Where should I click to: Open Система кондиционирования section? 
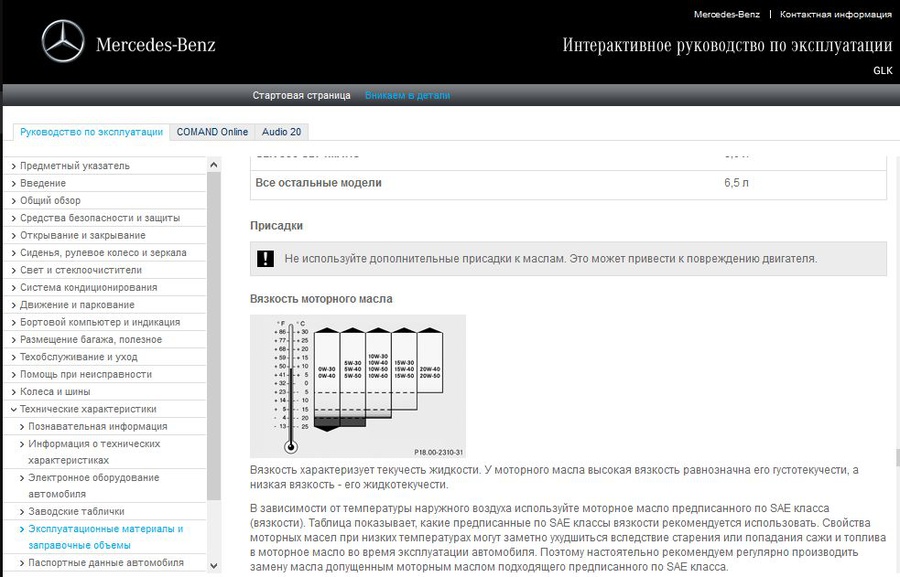88,287
